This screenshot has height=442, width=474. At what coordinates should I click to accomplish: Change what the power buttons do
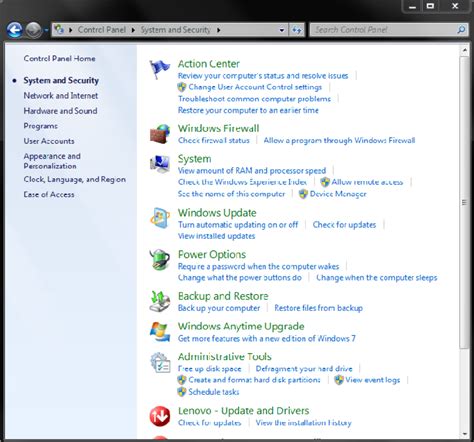point(239,278)
